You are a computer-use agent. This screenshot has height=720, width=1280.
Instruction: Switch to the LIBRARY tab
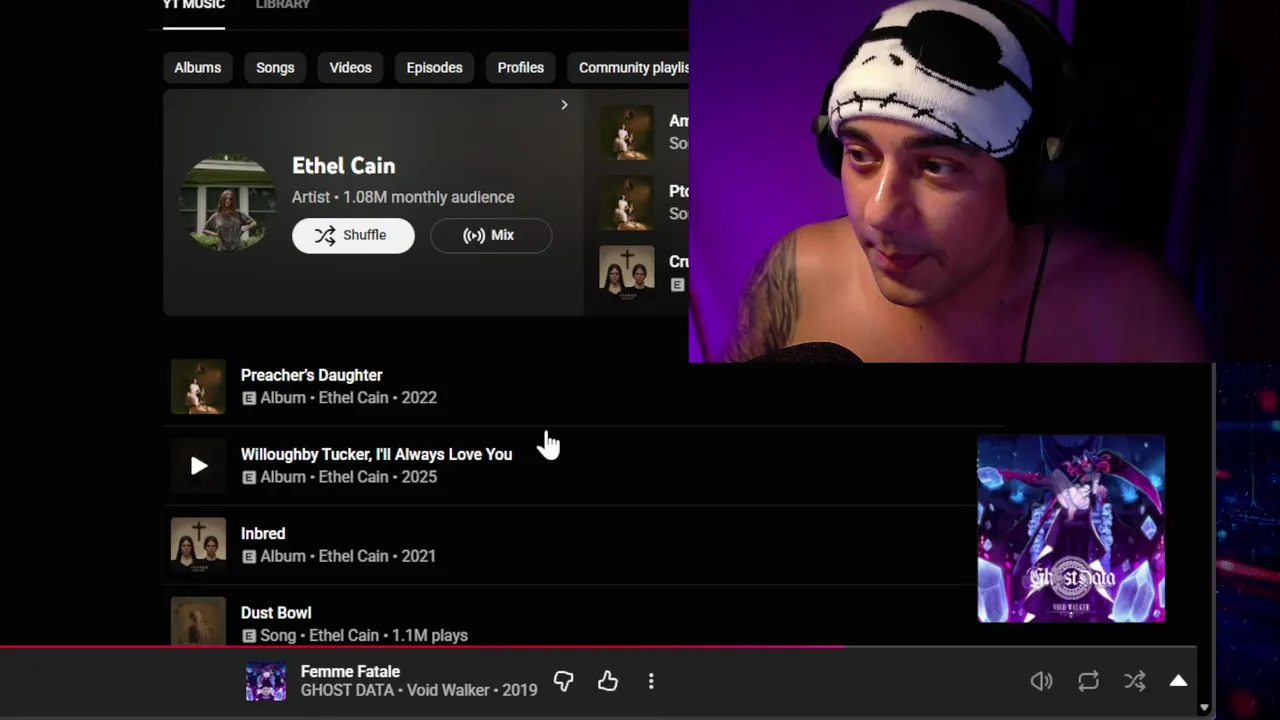(x=282, y=6)
